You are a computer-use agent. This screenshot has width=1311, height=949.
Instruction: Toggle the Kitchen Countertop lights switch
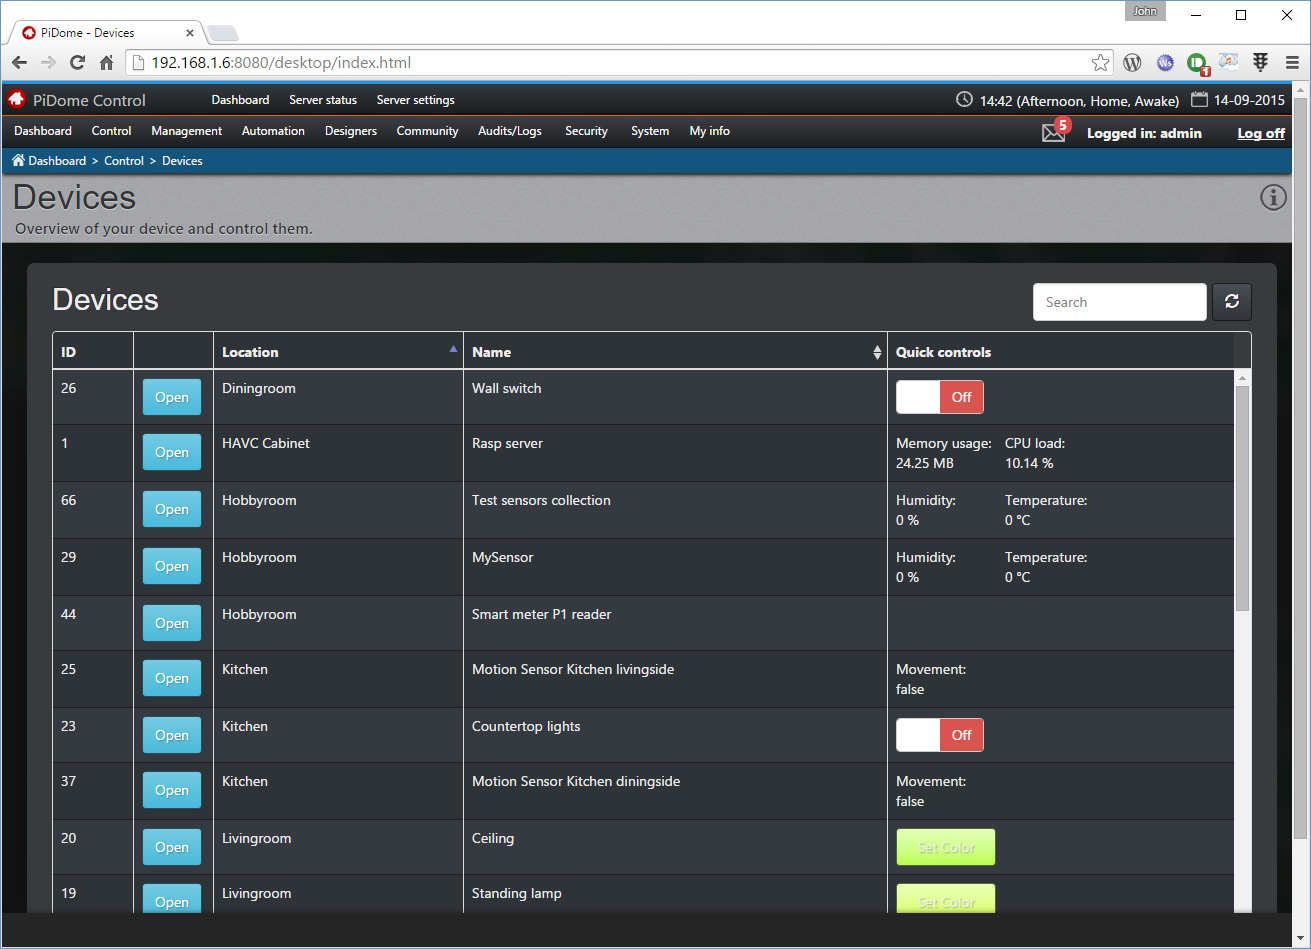[x=939, y=735]
